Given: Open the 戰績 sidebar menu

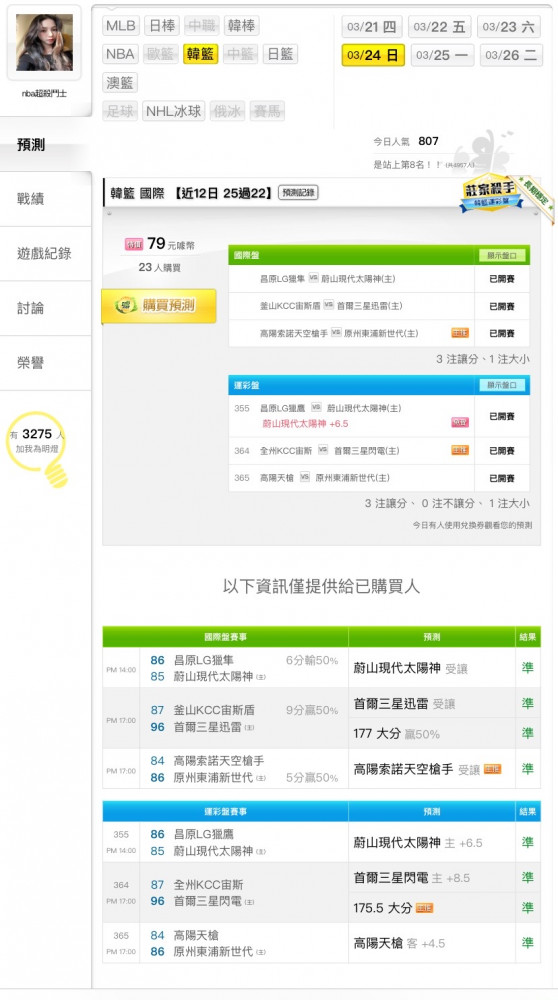Looking at the screenshot, I should (45, 199).
